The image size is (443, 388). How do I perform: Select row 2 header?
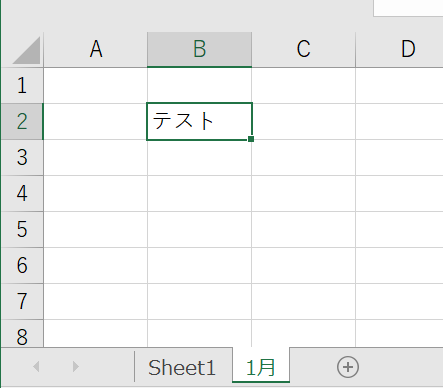click(x=22, y=121)
